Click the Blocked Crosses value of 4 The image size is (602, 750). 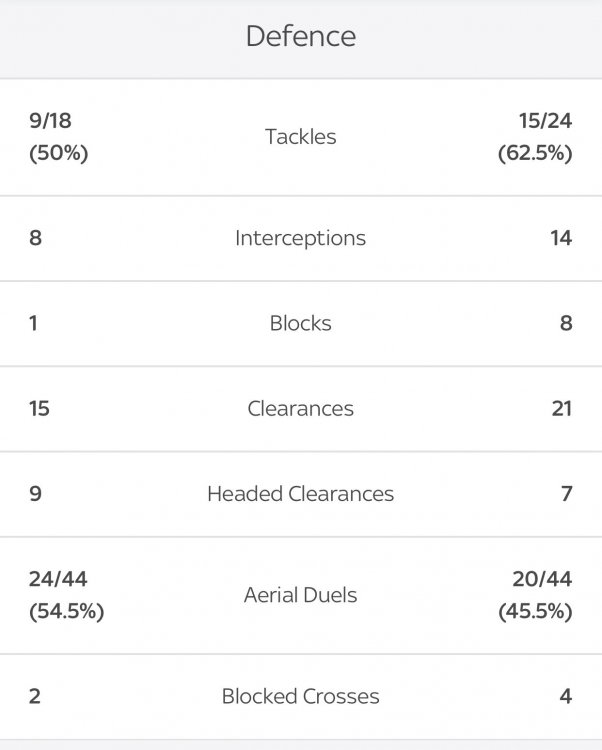(x=566, y=696)
